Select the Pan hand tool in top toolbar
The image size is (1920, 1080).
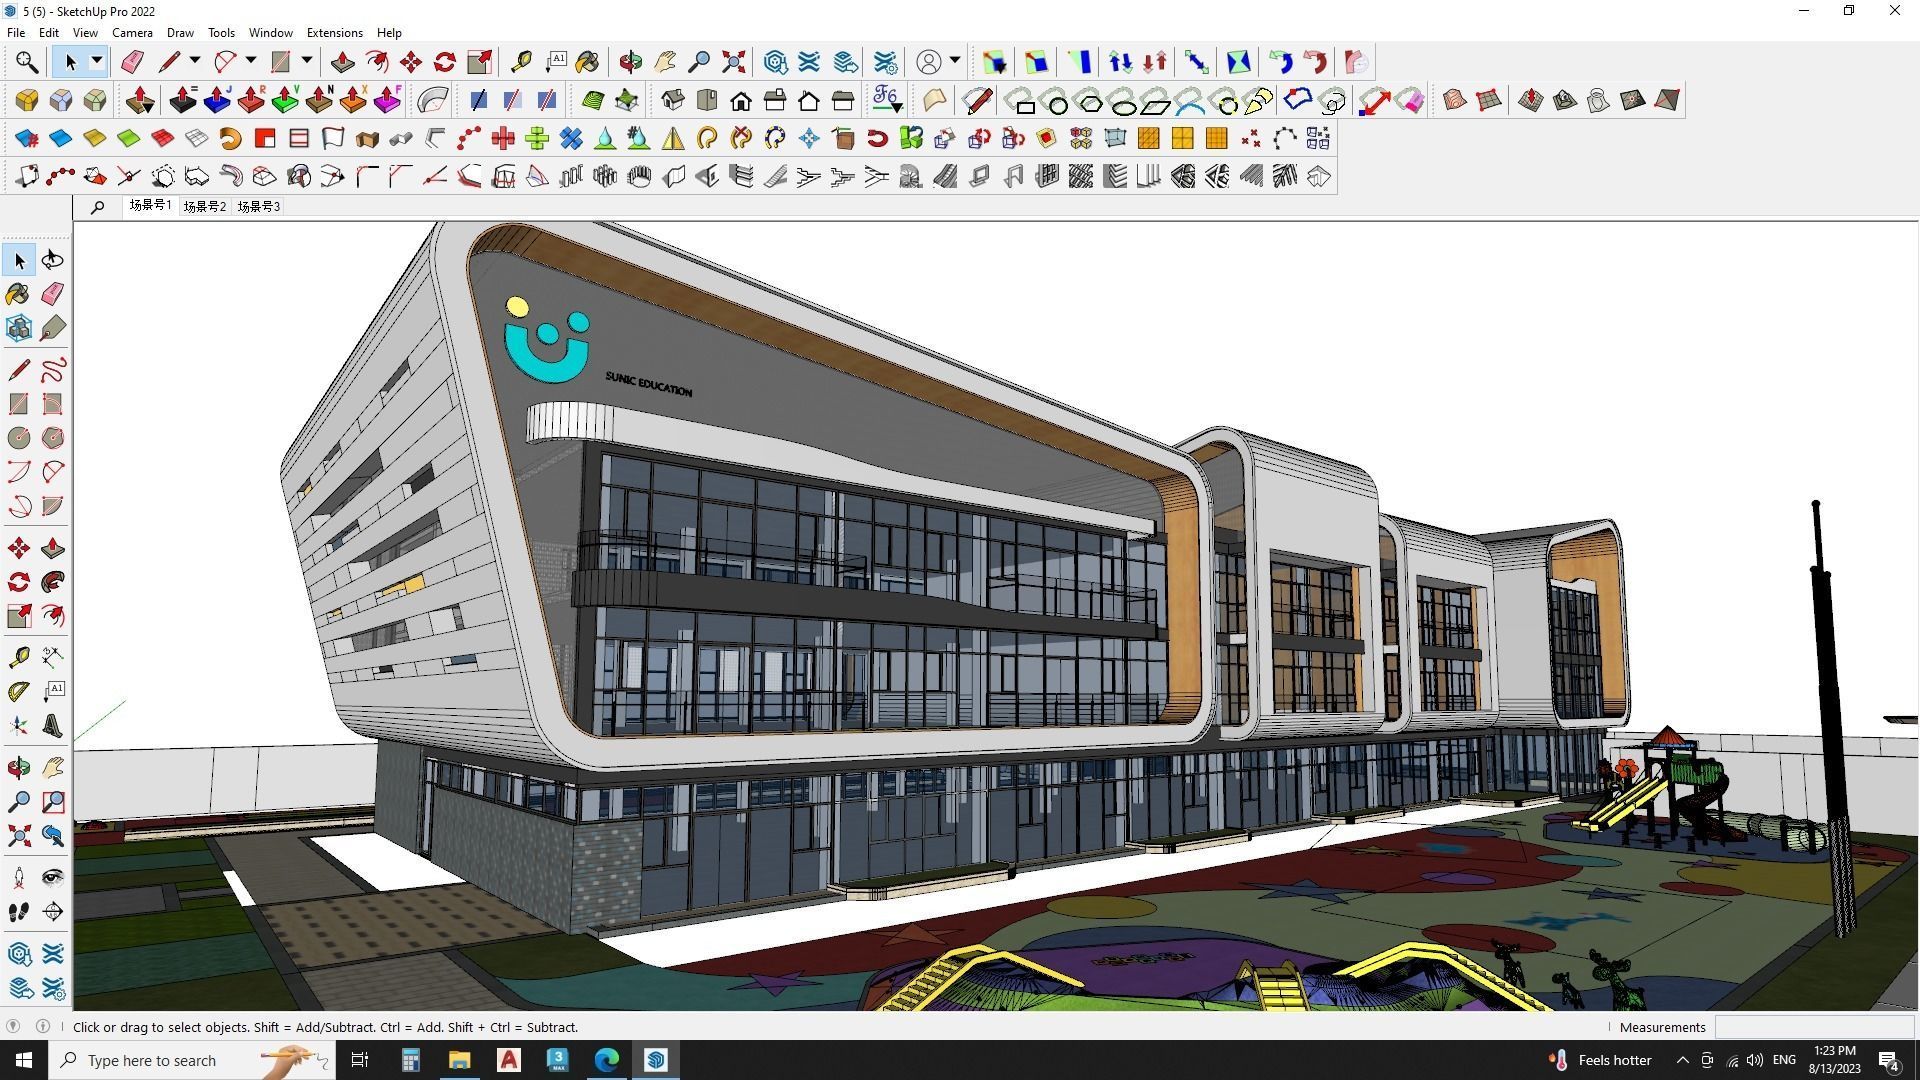(x=665, y=62)
